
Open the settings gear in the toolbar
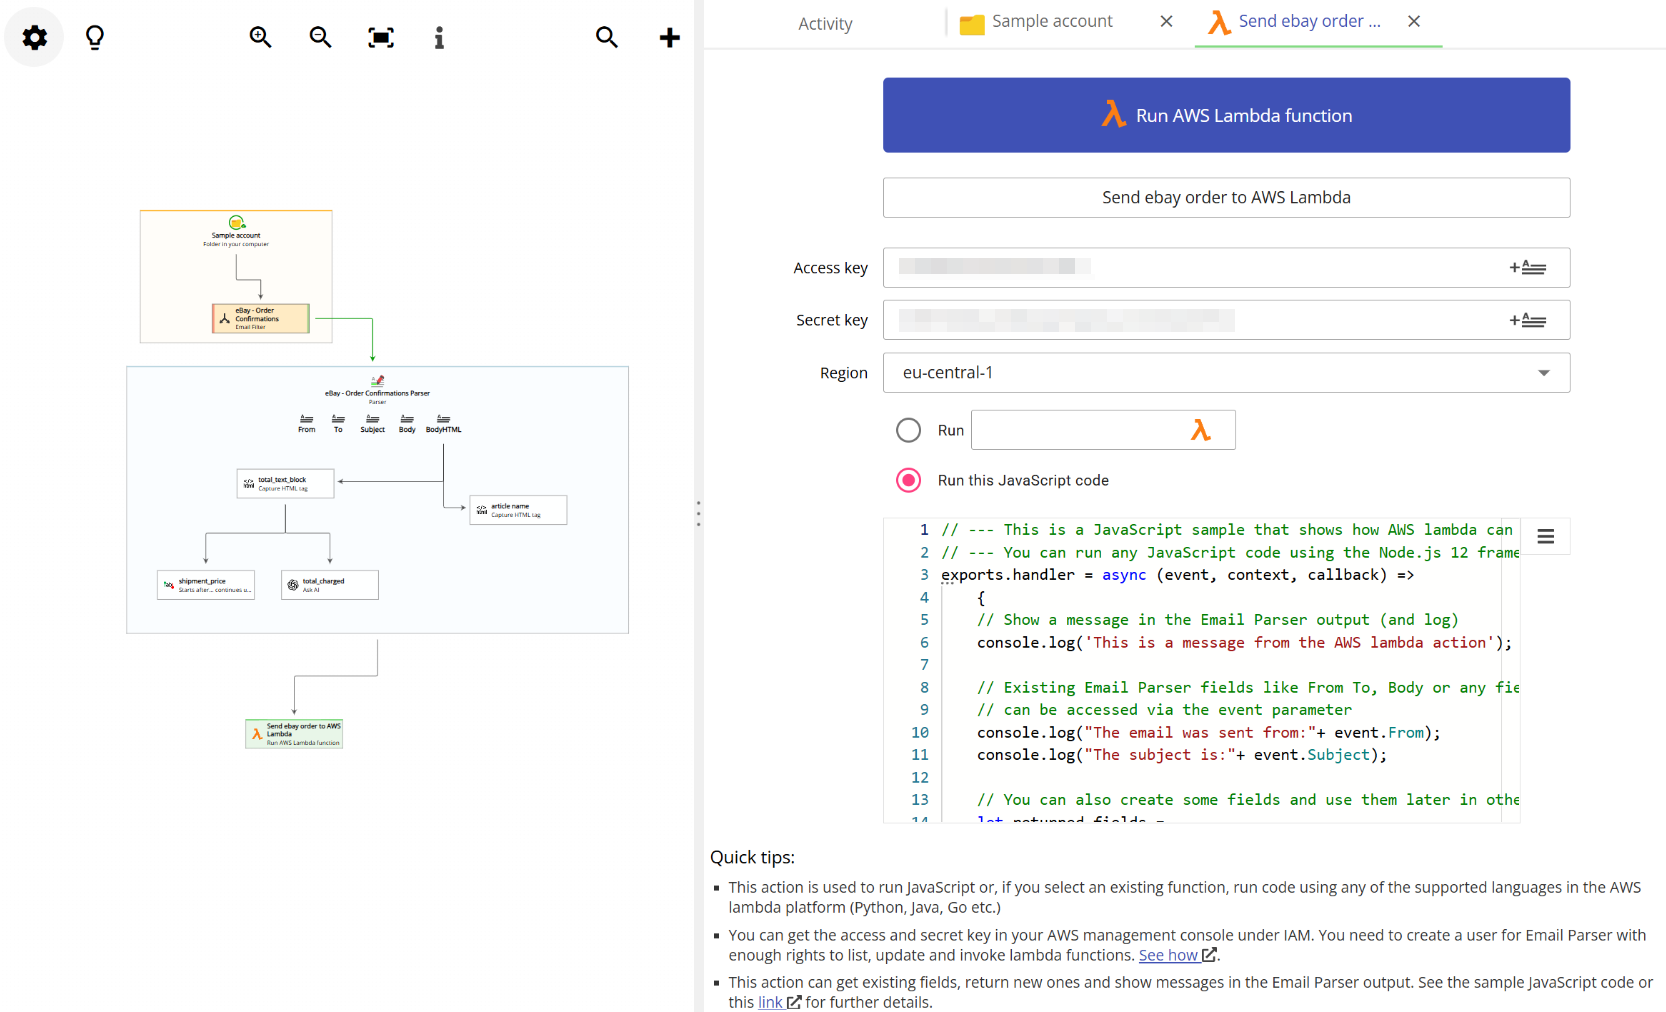click(x=33, y=37)
